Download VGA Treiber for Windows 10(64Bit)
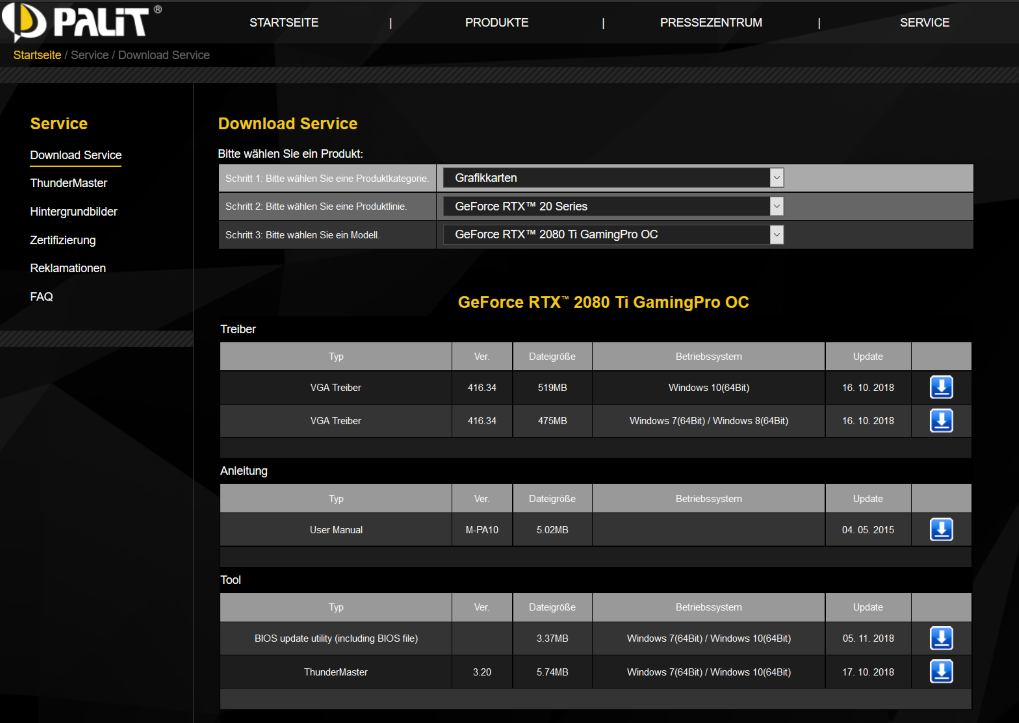This screenshot has height=723, width=1019. coord(941,387)
